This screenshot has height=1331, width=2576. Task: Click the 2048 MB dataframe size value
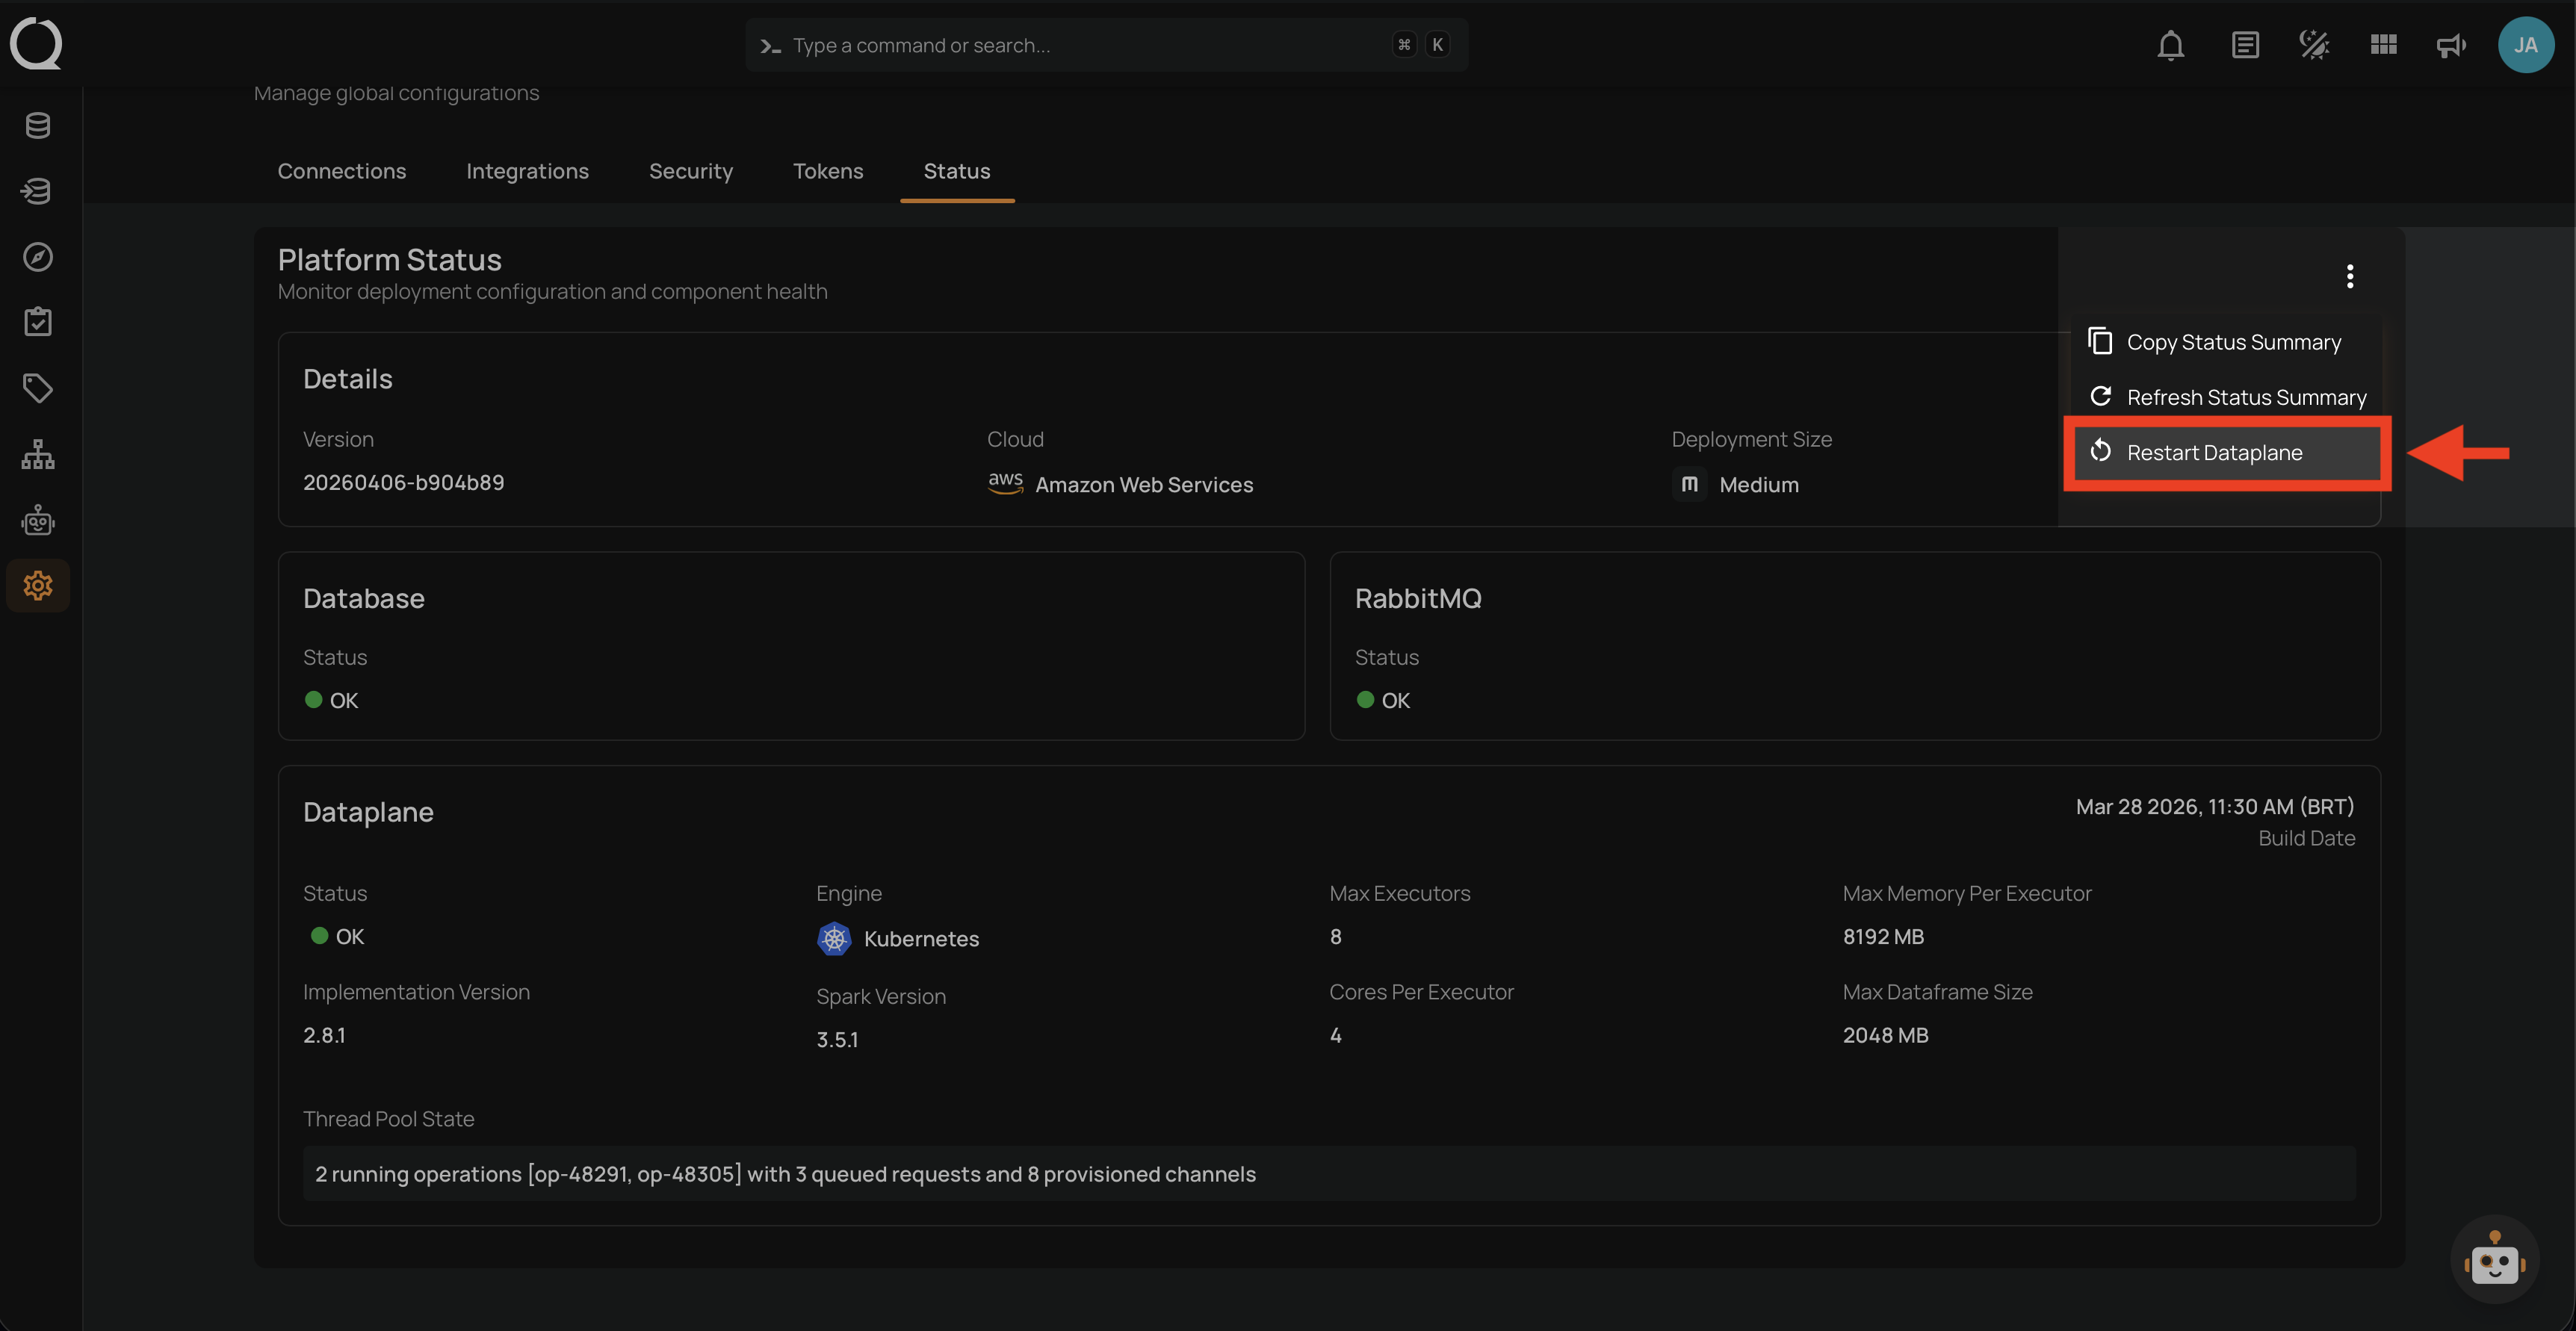1885,1035
